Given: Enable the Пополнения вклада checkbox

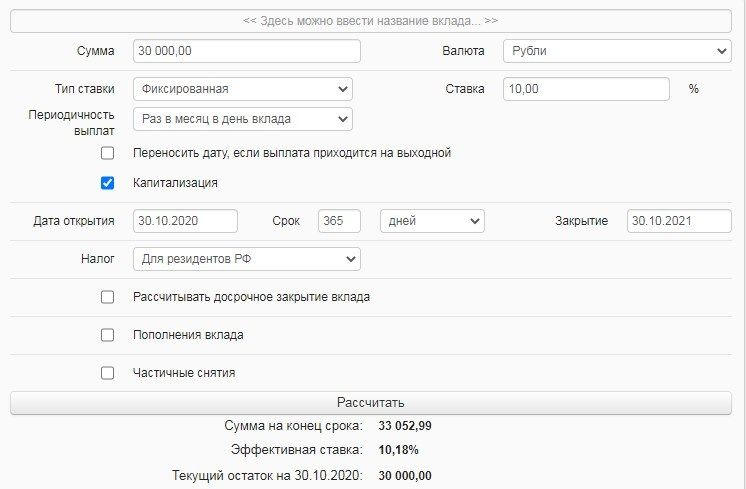Looking at the screenshot, I should 108,335.
